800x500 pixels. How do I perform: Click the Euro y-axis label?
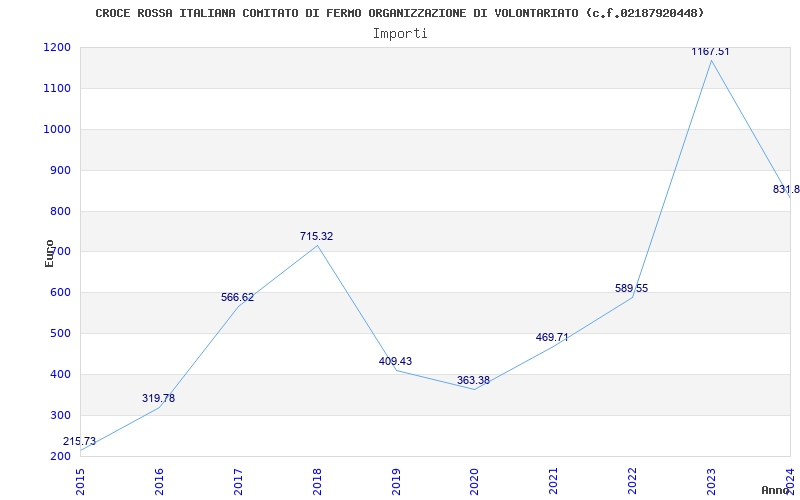tap(49, 253)
